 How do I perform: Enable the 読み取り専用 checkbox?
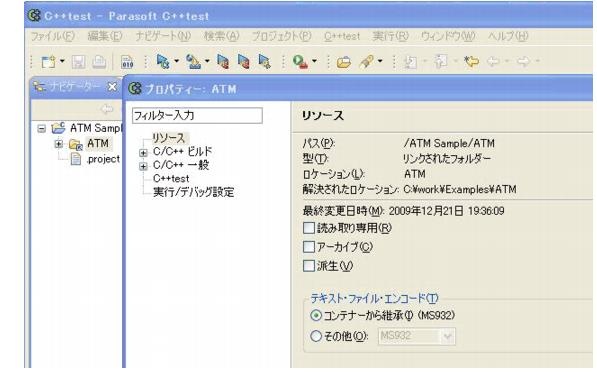309,228
